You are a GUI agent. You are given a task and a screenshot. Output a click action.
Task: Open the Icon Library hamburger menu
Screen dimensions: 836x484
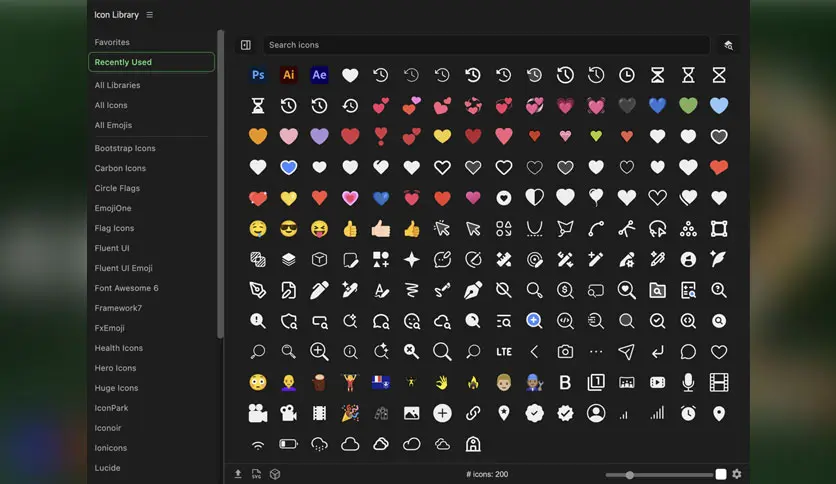point(150,15)
